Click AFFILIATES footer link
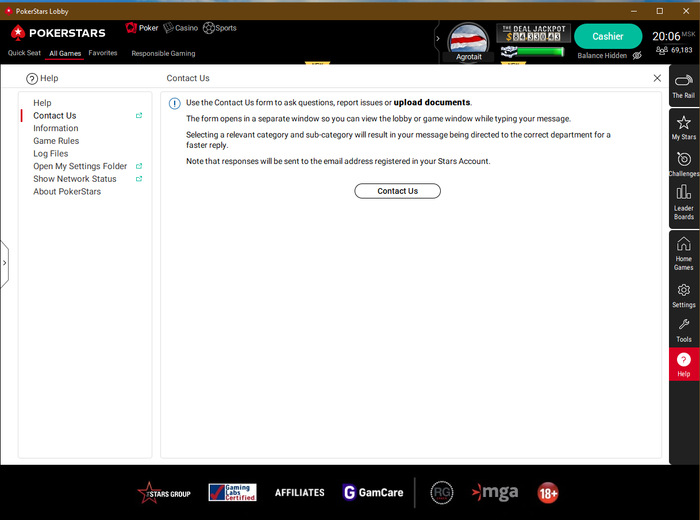700x520 pixels. point(300,493)
